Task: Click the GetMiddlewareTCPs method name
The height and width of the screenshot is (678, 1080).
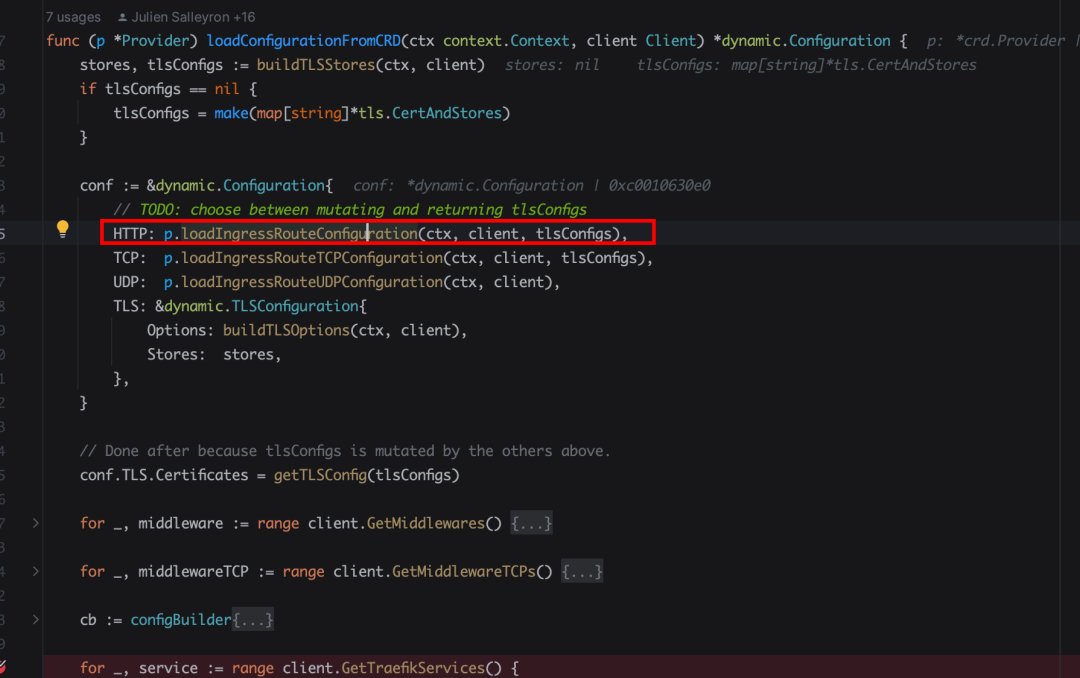Action: tap(464, 571)
